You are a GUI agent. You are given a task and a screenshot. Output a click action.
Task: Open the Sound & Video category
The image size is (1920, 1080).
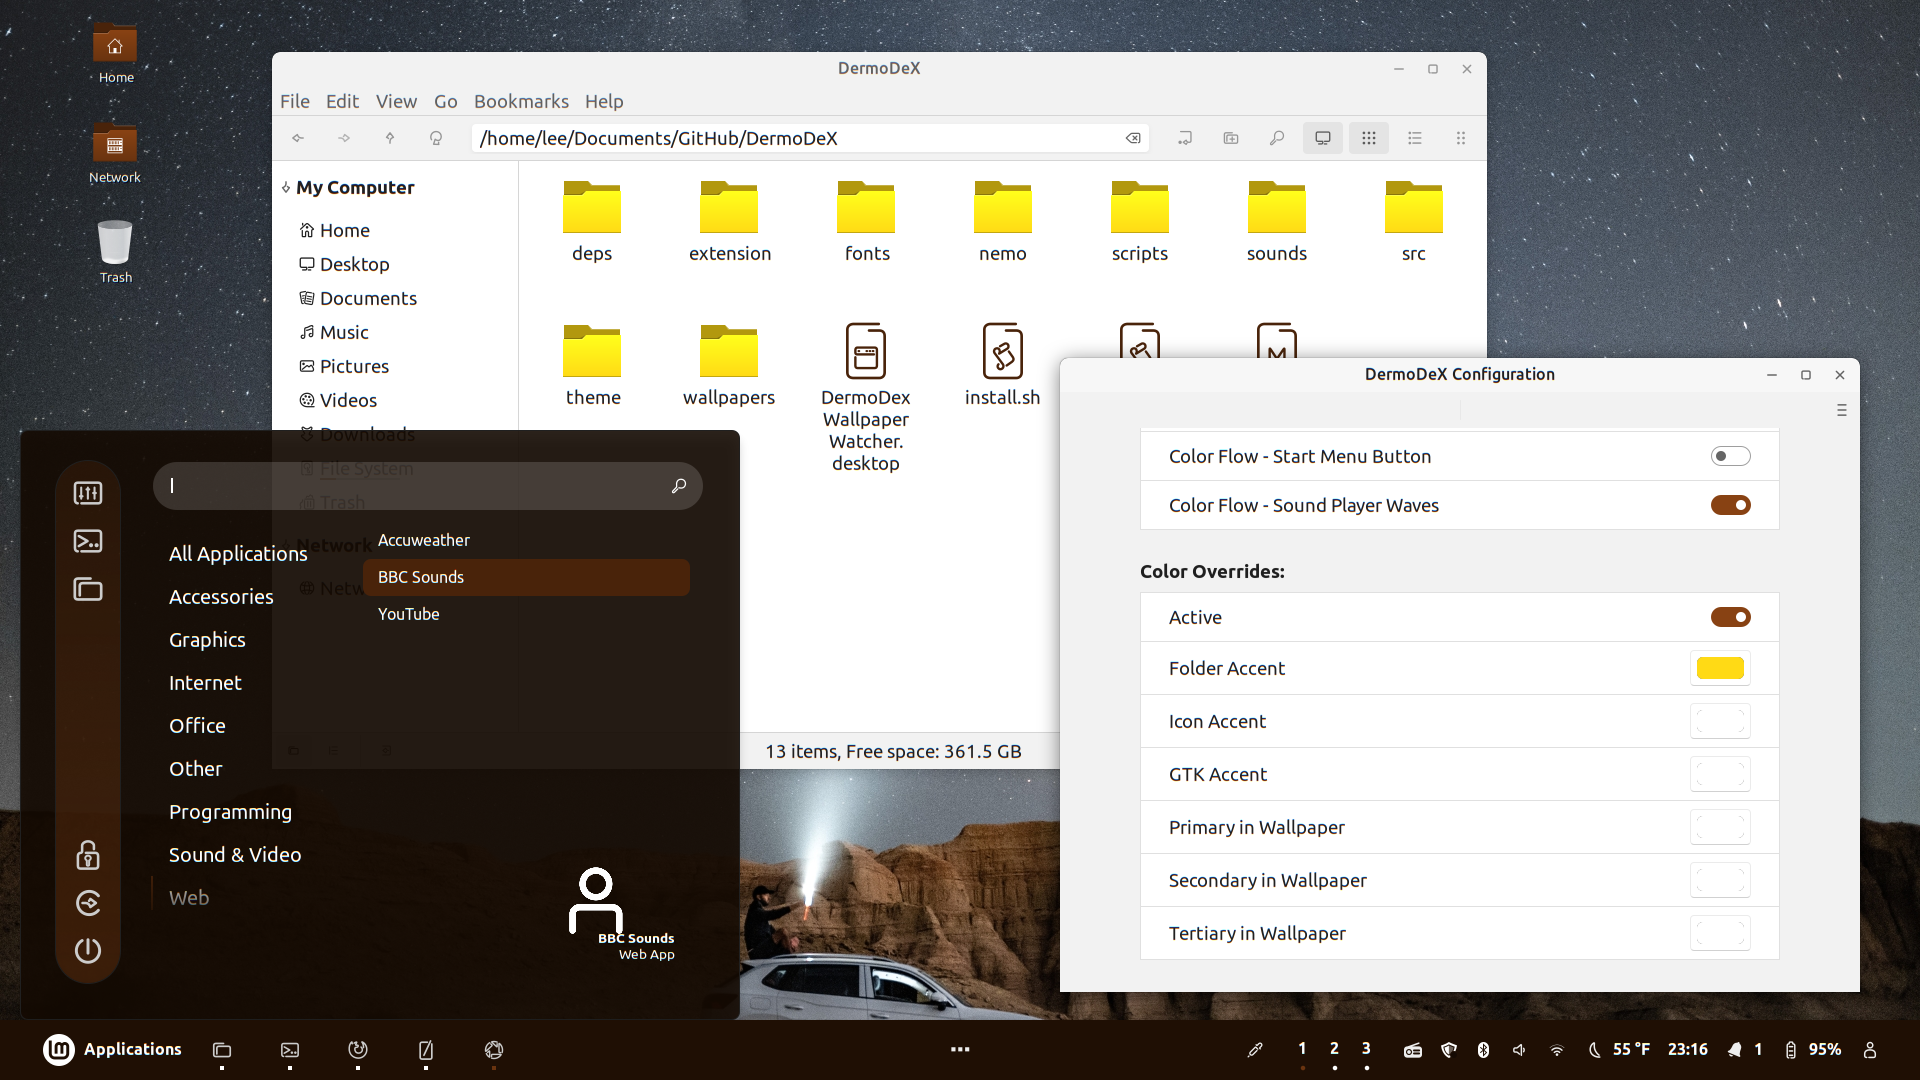point(235,855)
